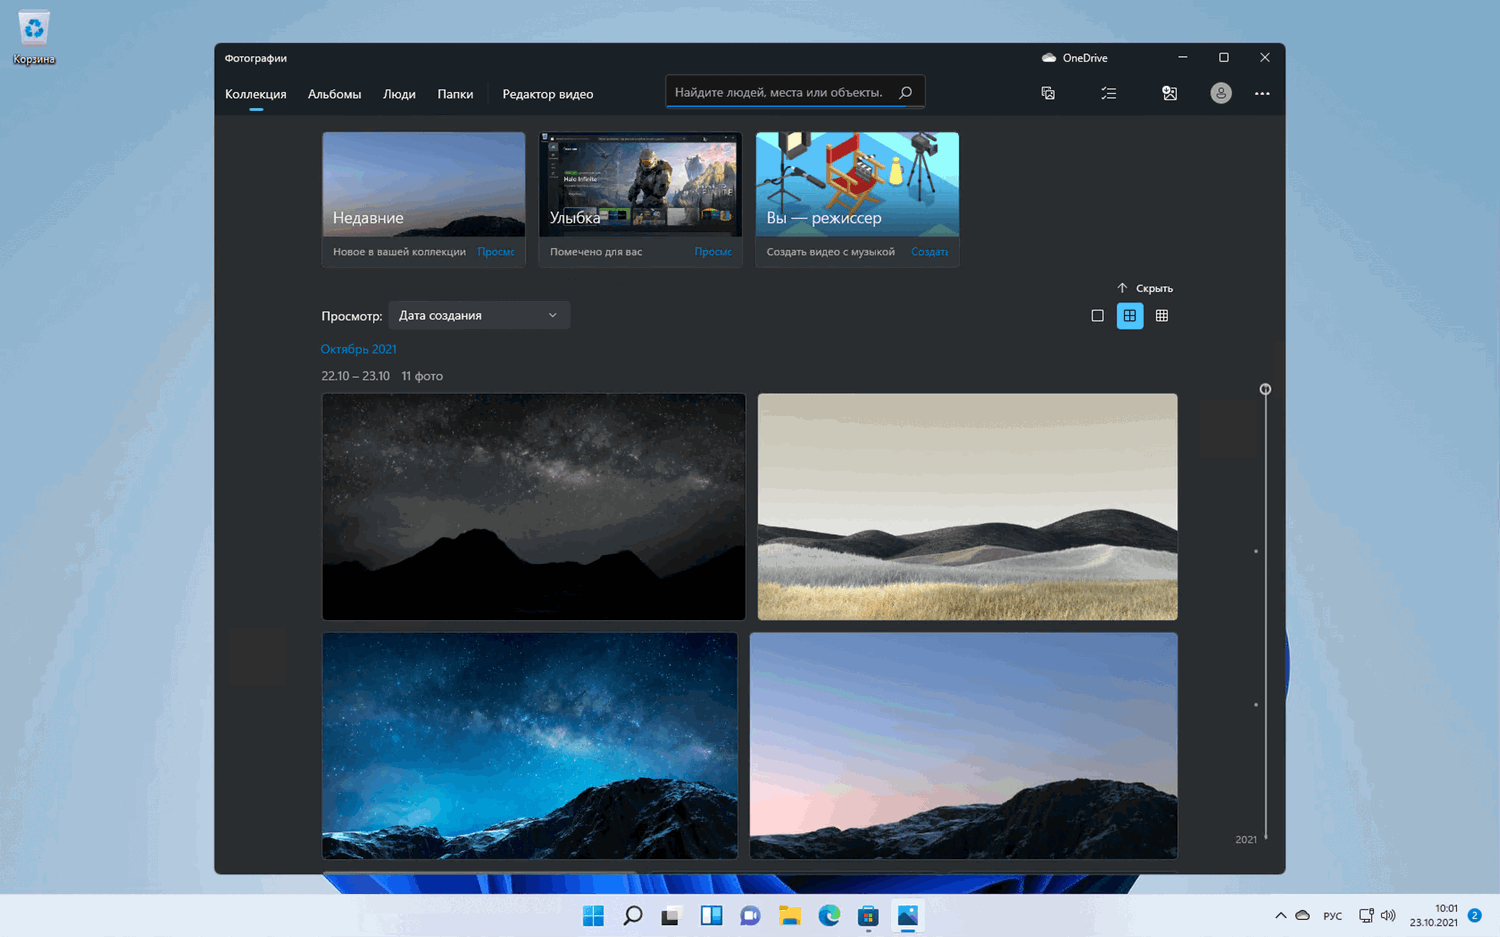Open Task View on the taskbar
Viewport: 1500px width, 937px height.
[x=671, y=916]
